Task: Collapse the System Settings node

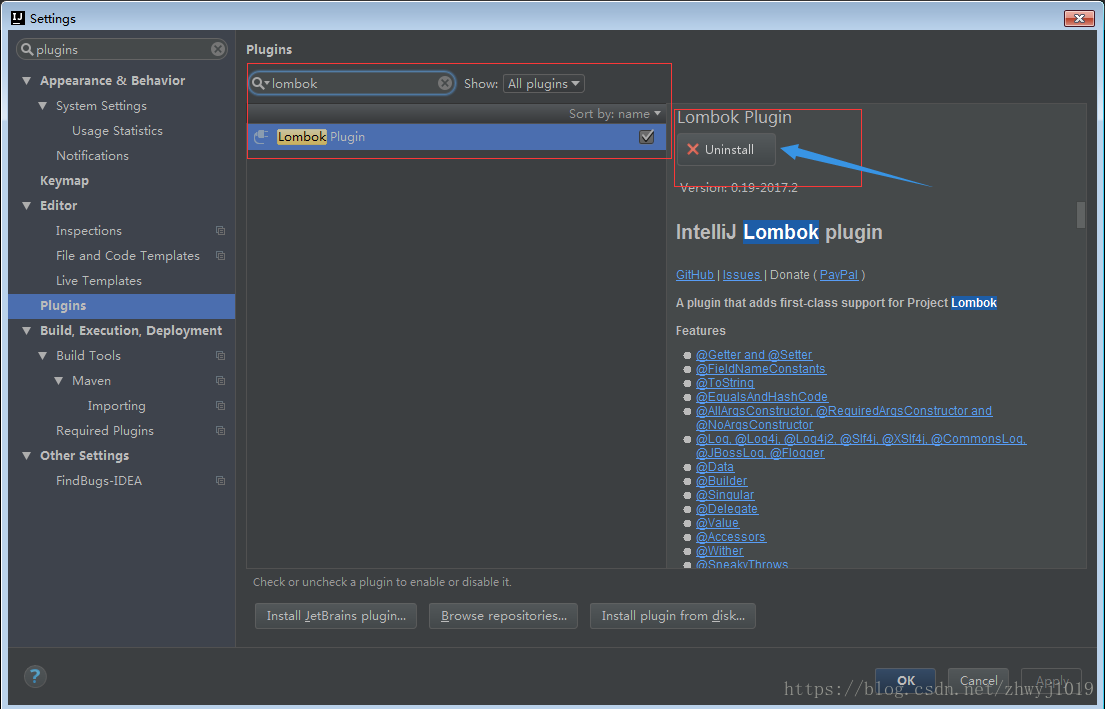Action: pos(43,106)
